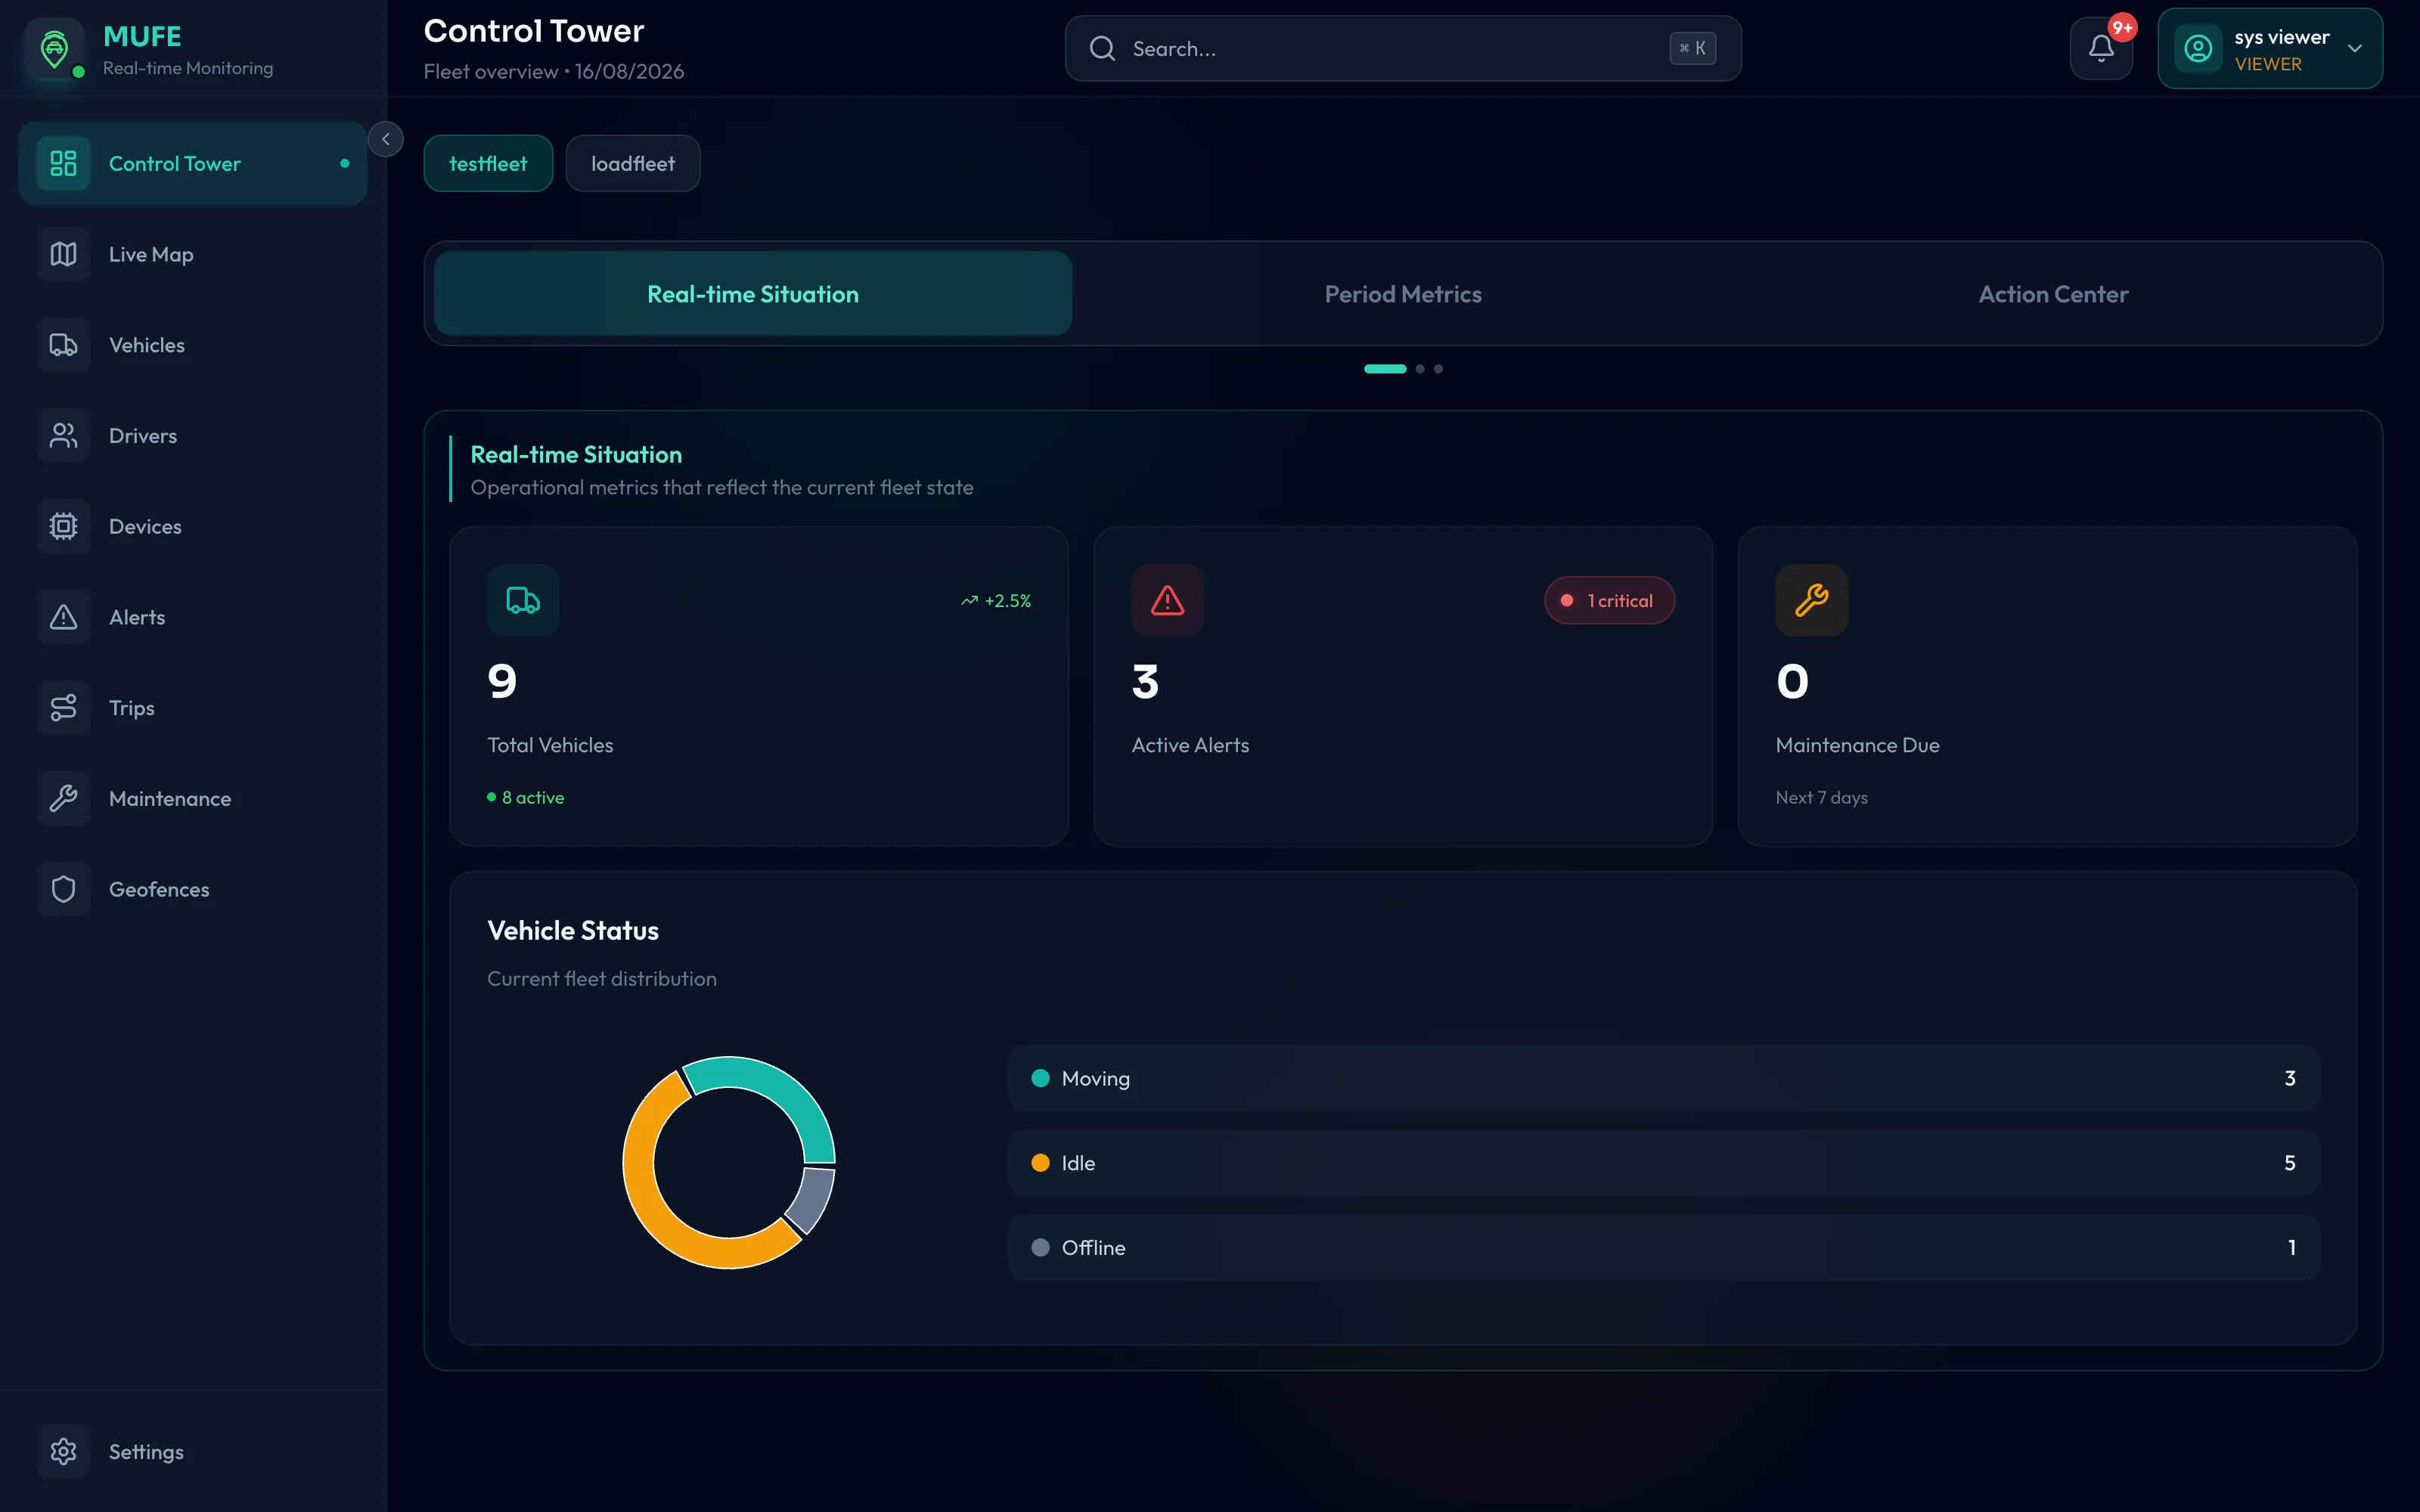2420x1512 pixels.
Task: Click the Offline status row label
Action: coord(1093,1247)
